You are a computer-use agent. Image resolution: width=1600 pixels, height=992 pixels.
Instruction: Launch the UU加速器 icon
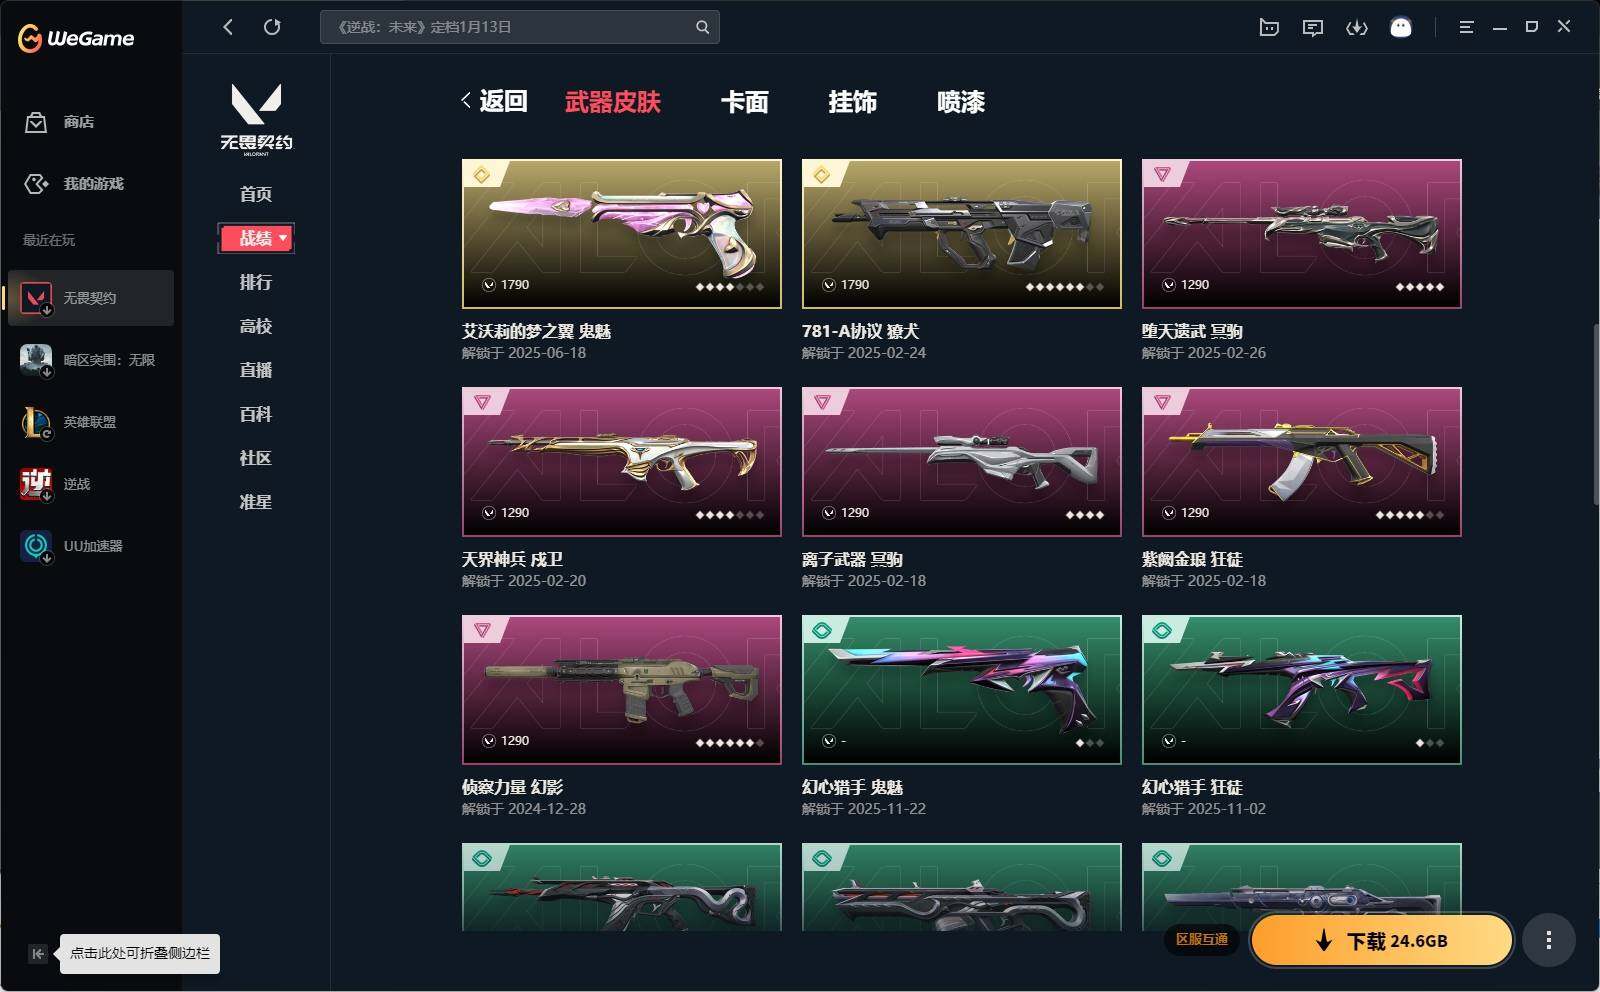coord(36,546)
